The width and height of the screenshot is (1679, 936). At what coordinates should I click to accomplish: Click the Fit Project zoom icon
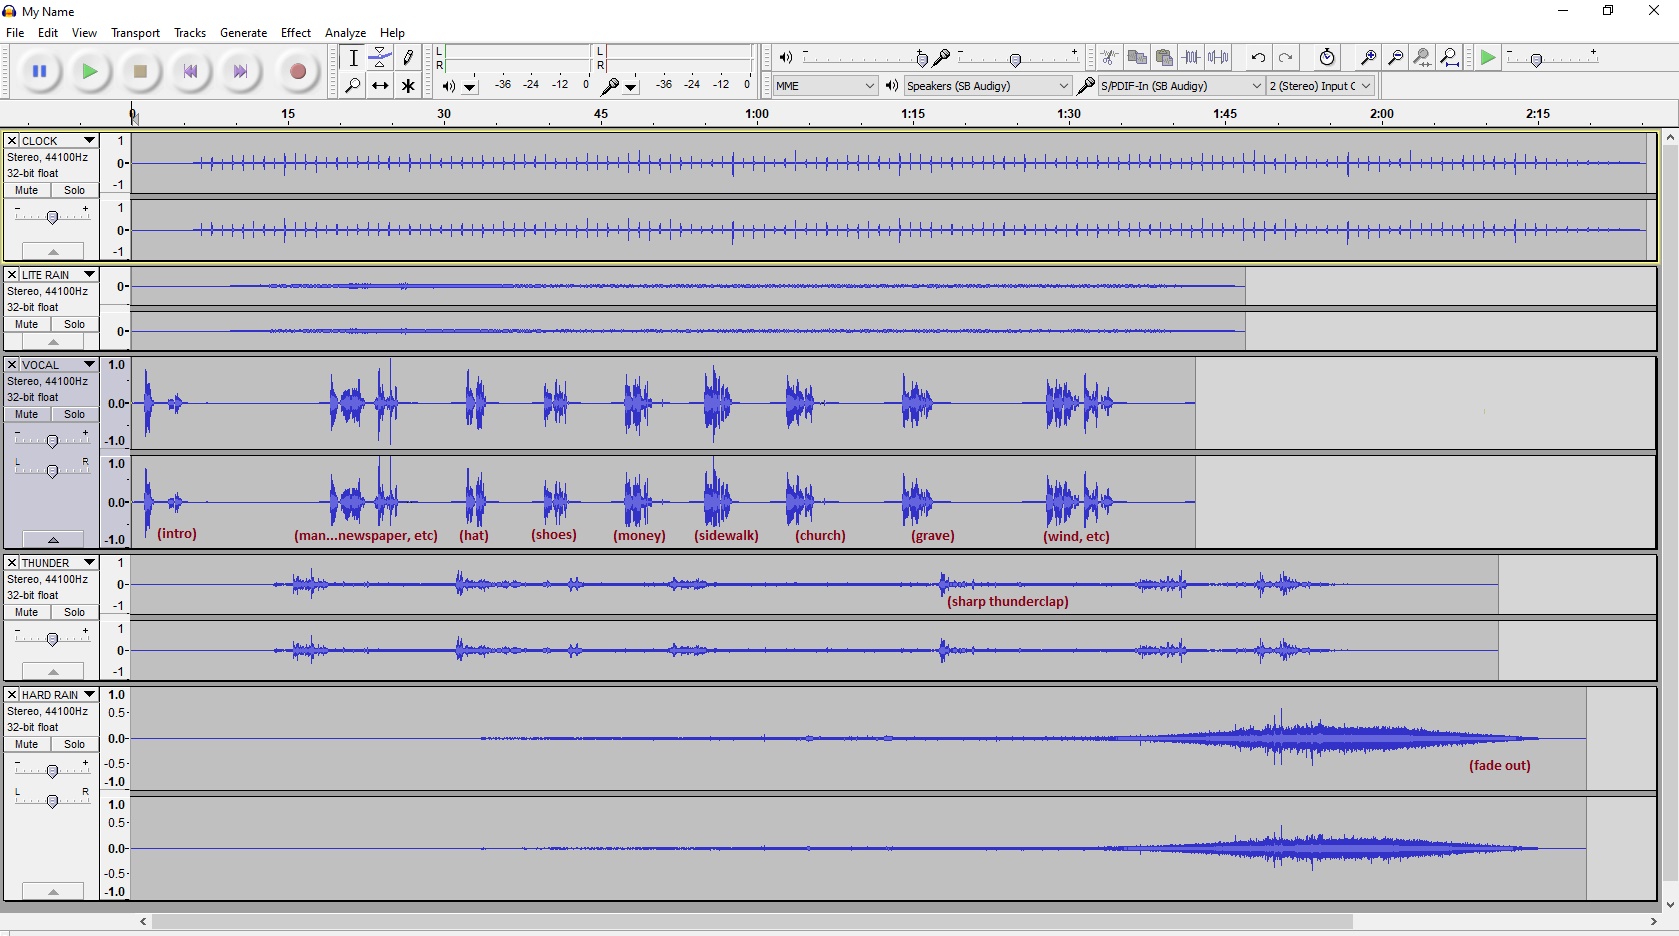click(1450, 58)
